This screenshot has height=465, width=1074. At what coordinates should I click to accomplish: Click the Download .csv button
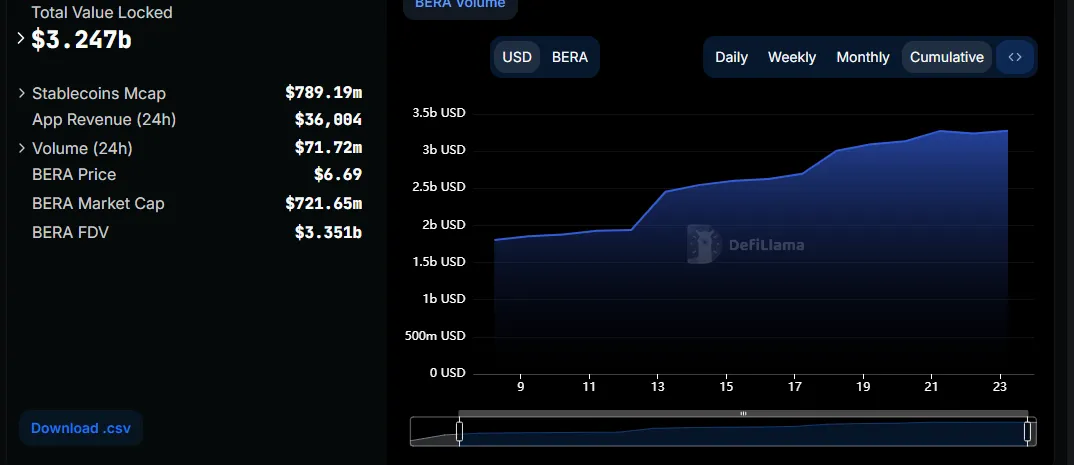click(x=80, y=428)
